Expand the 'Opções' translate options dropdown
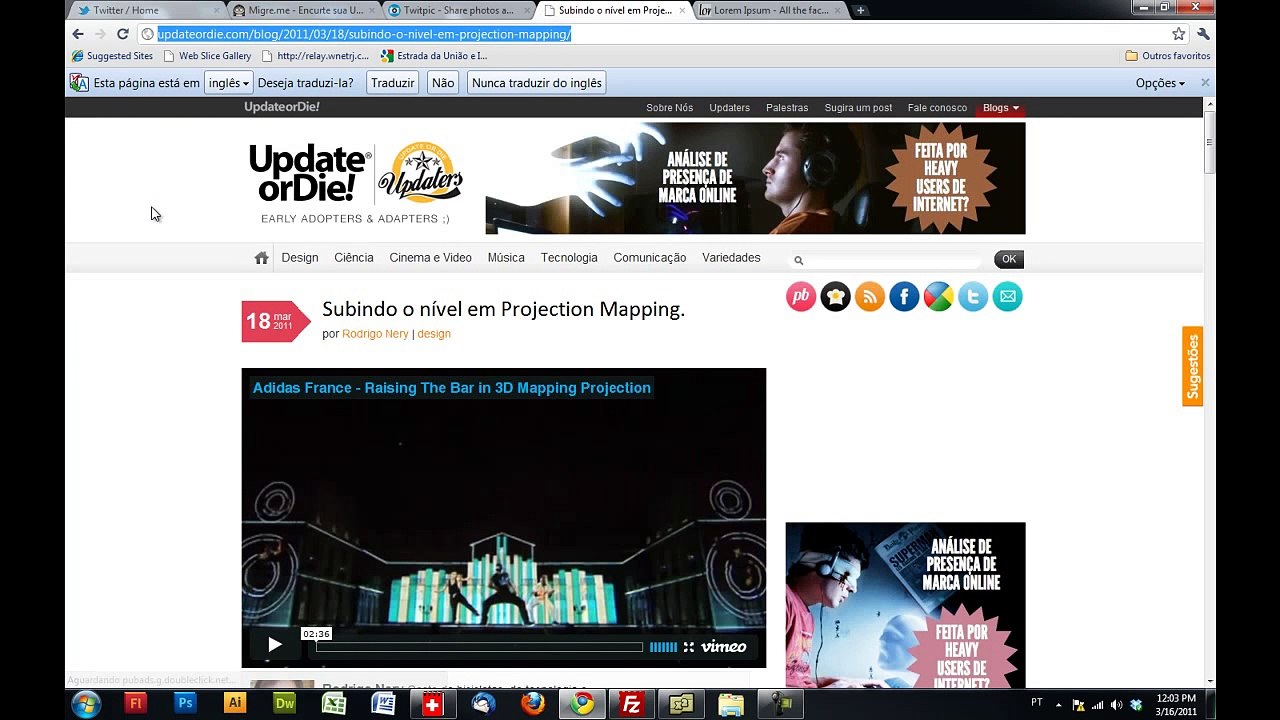 pyautogui.click(x=1160, y=83)
